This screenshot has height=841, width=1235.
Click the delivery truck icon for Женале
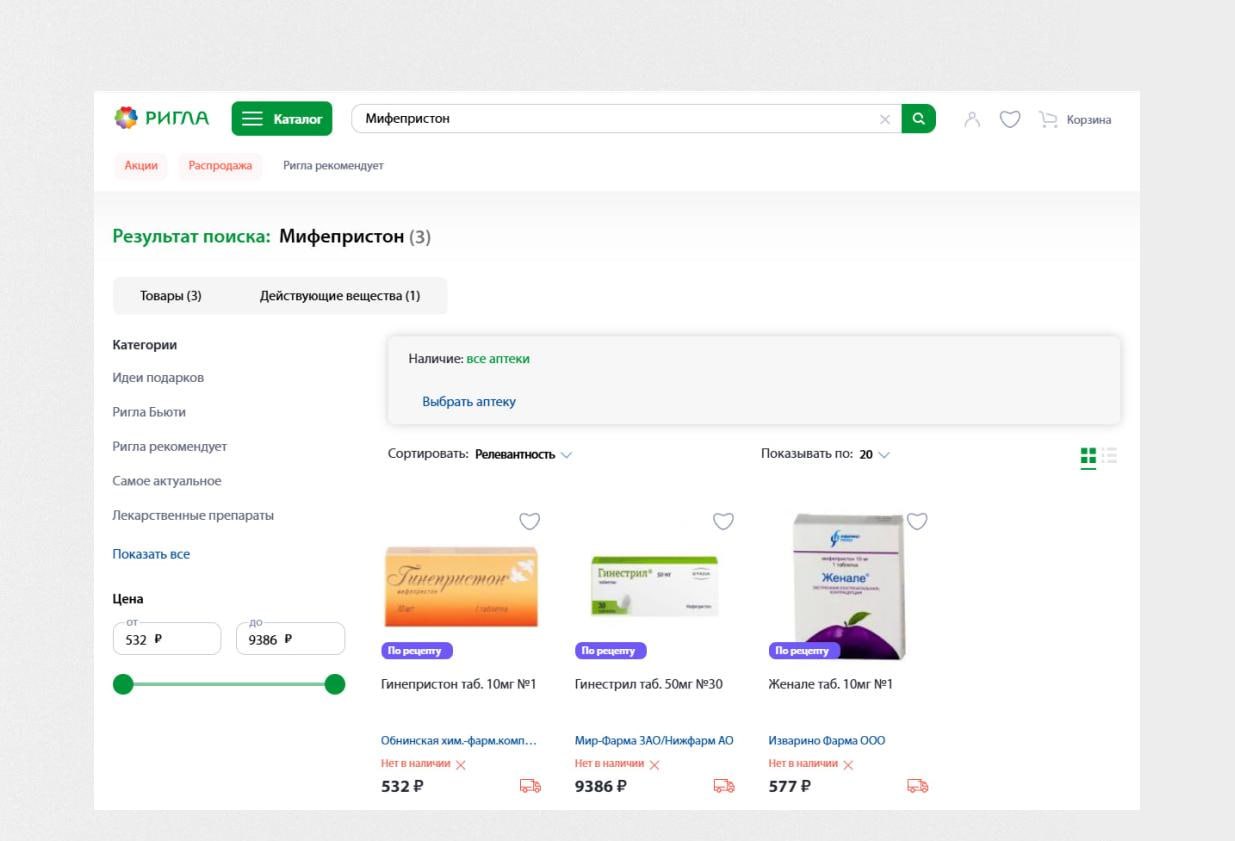[x=918, y=786]
